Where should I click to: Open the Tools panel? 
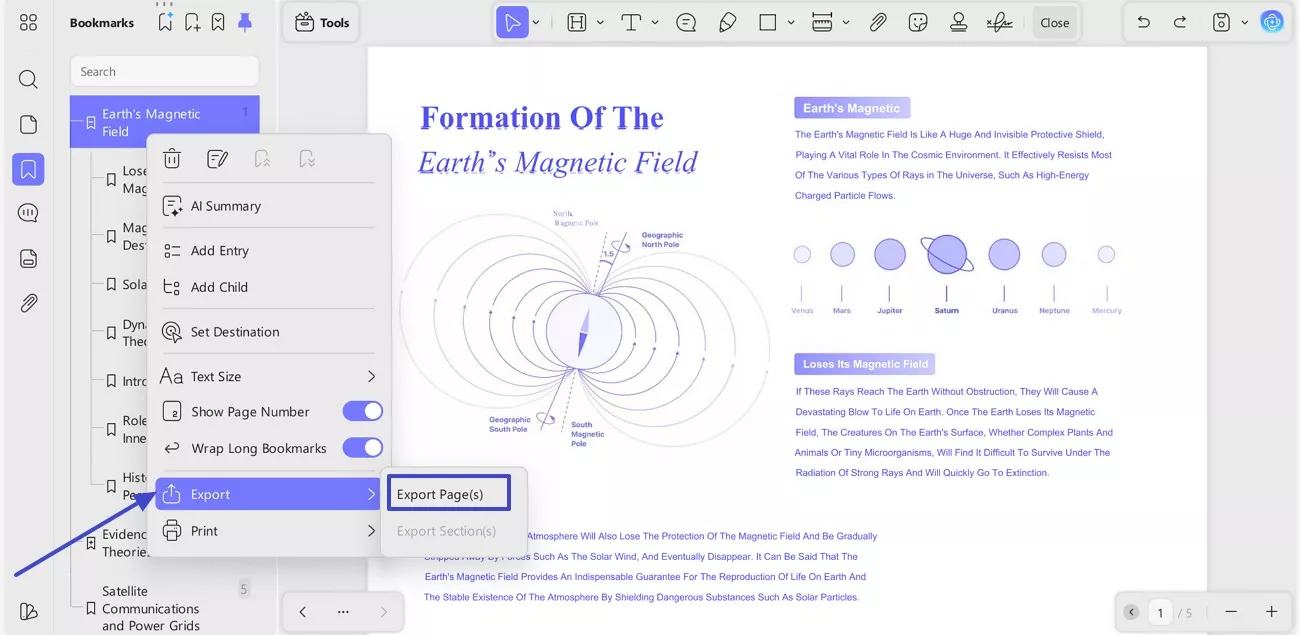[320, 22]
